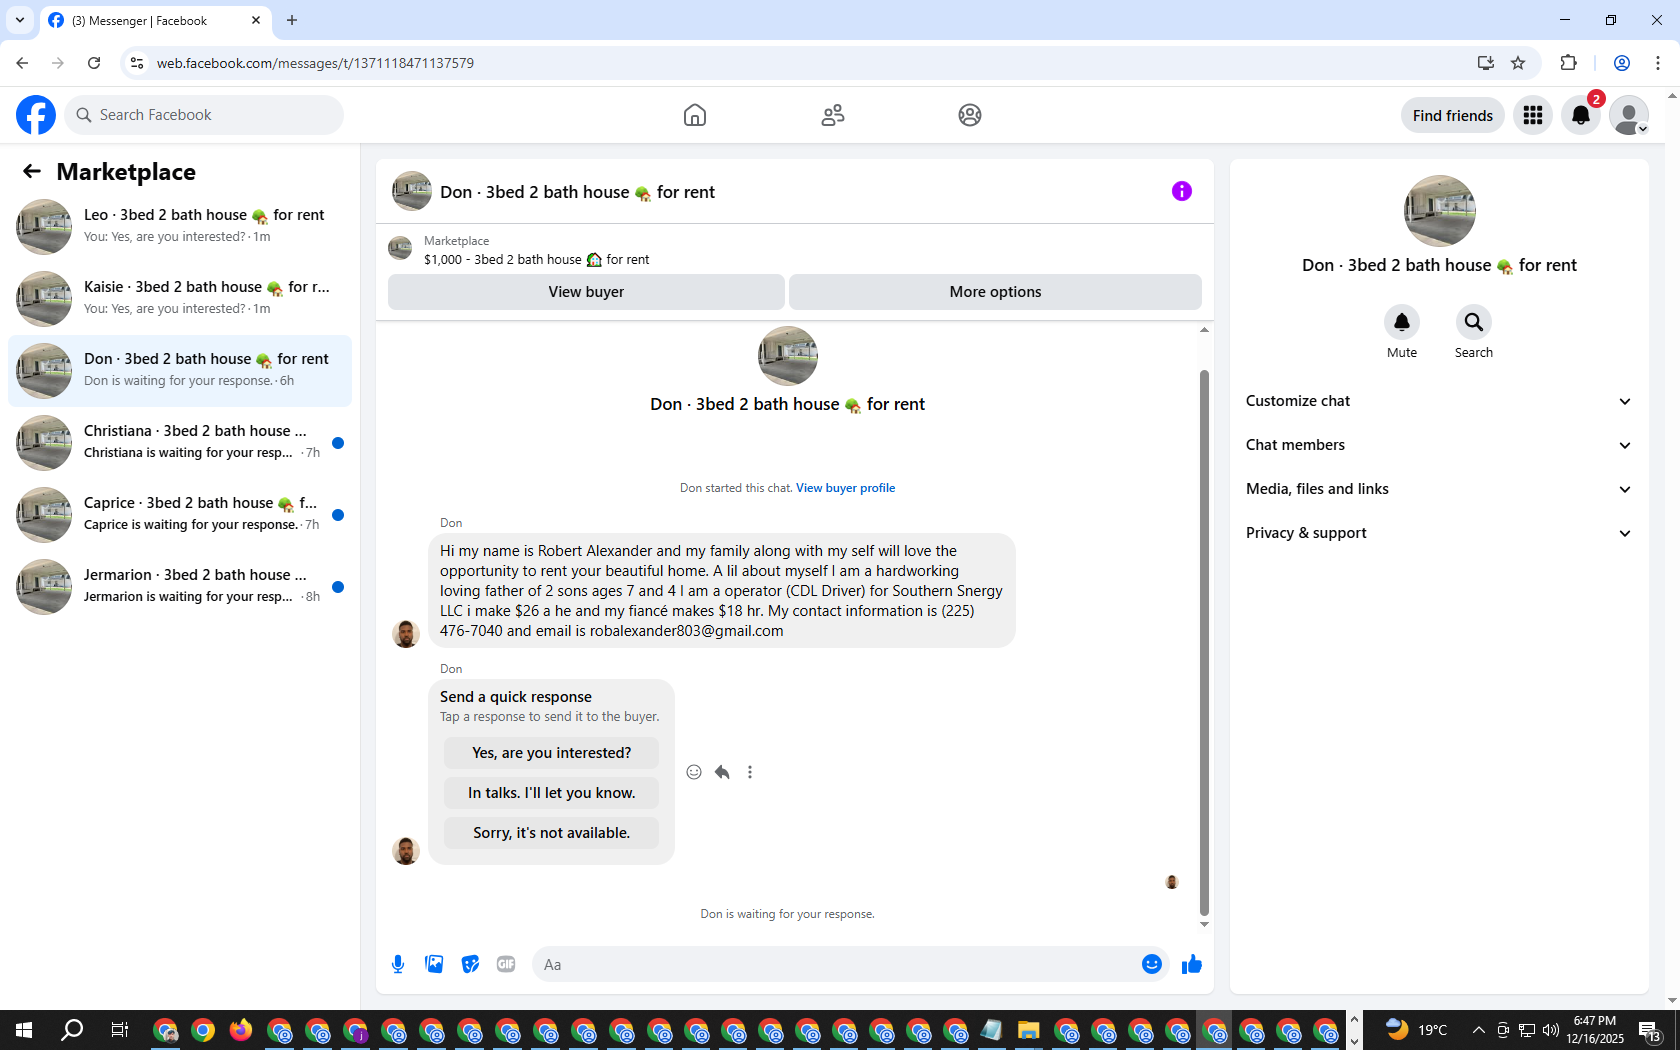Choose a sticker icon in composer
Viewport: 1680px width, 1050px height.
tap(470, 964)
